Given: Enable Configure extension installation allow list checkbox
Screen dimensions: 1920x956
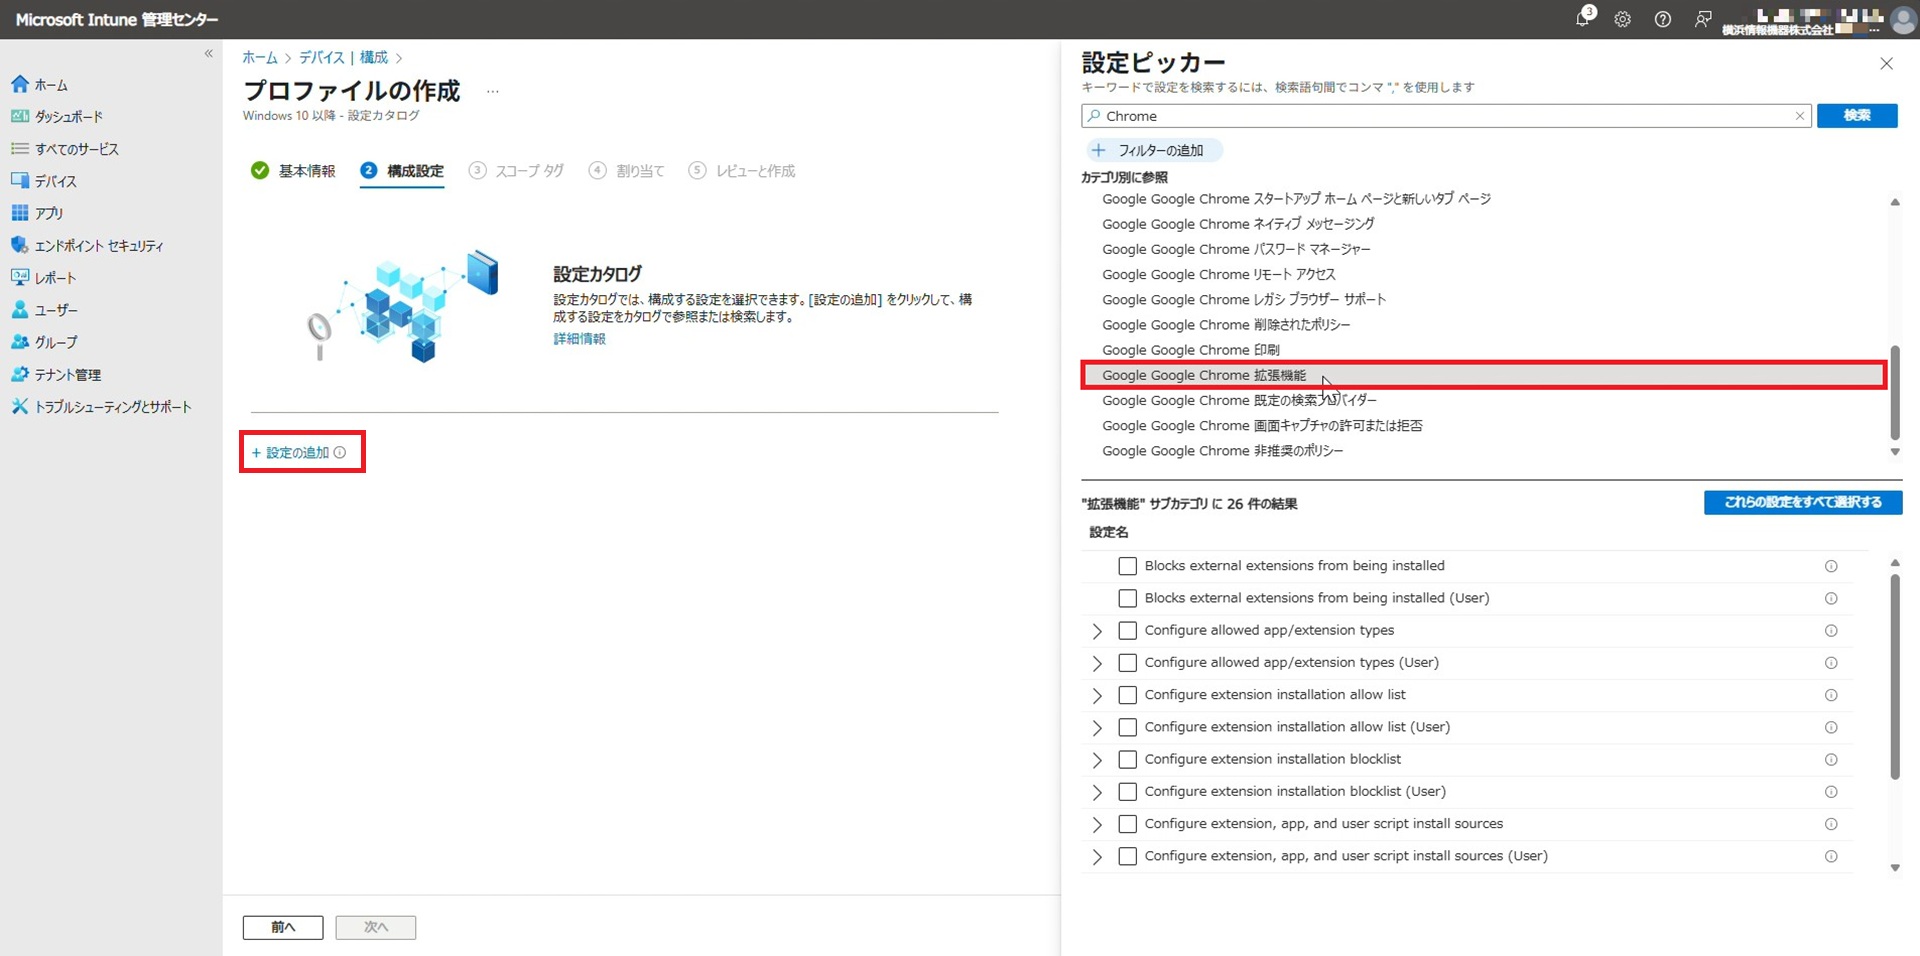Looking at the screenshot, I should click(1127, 695).
